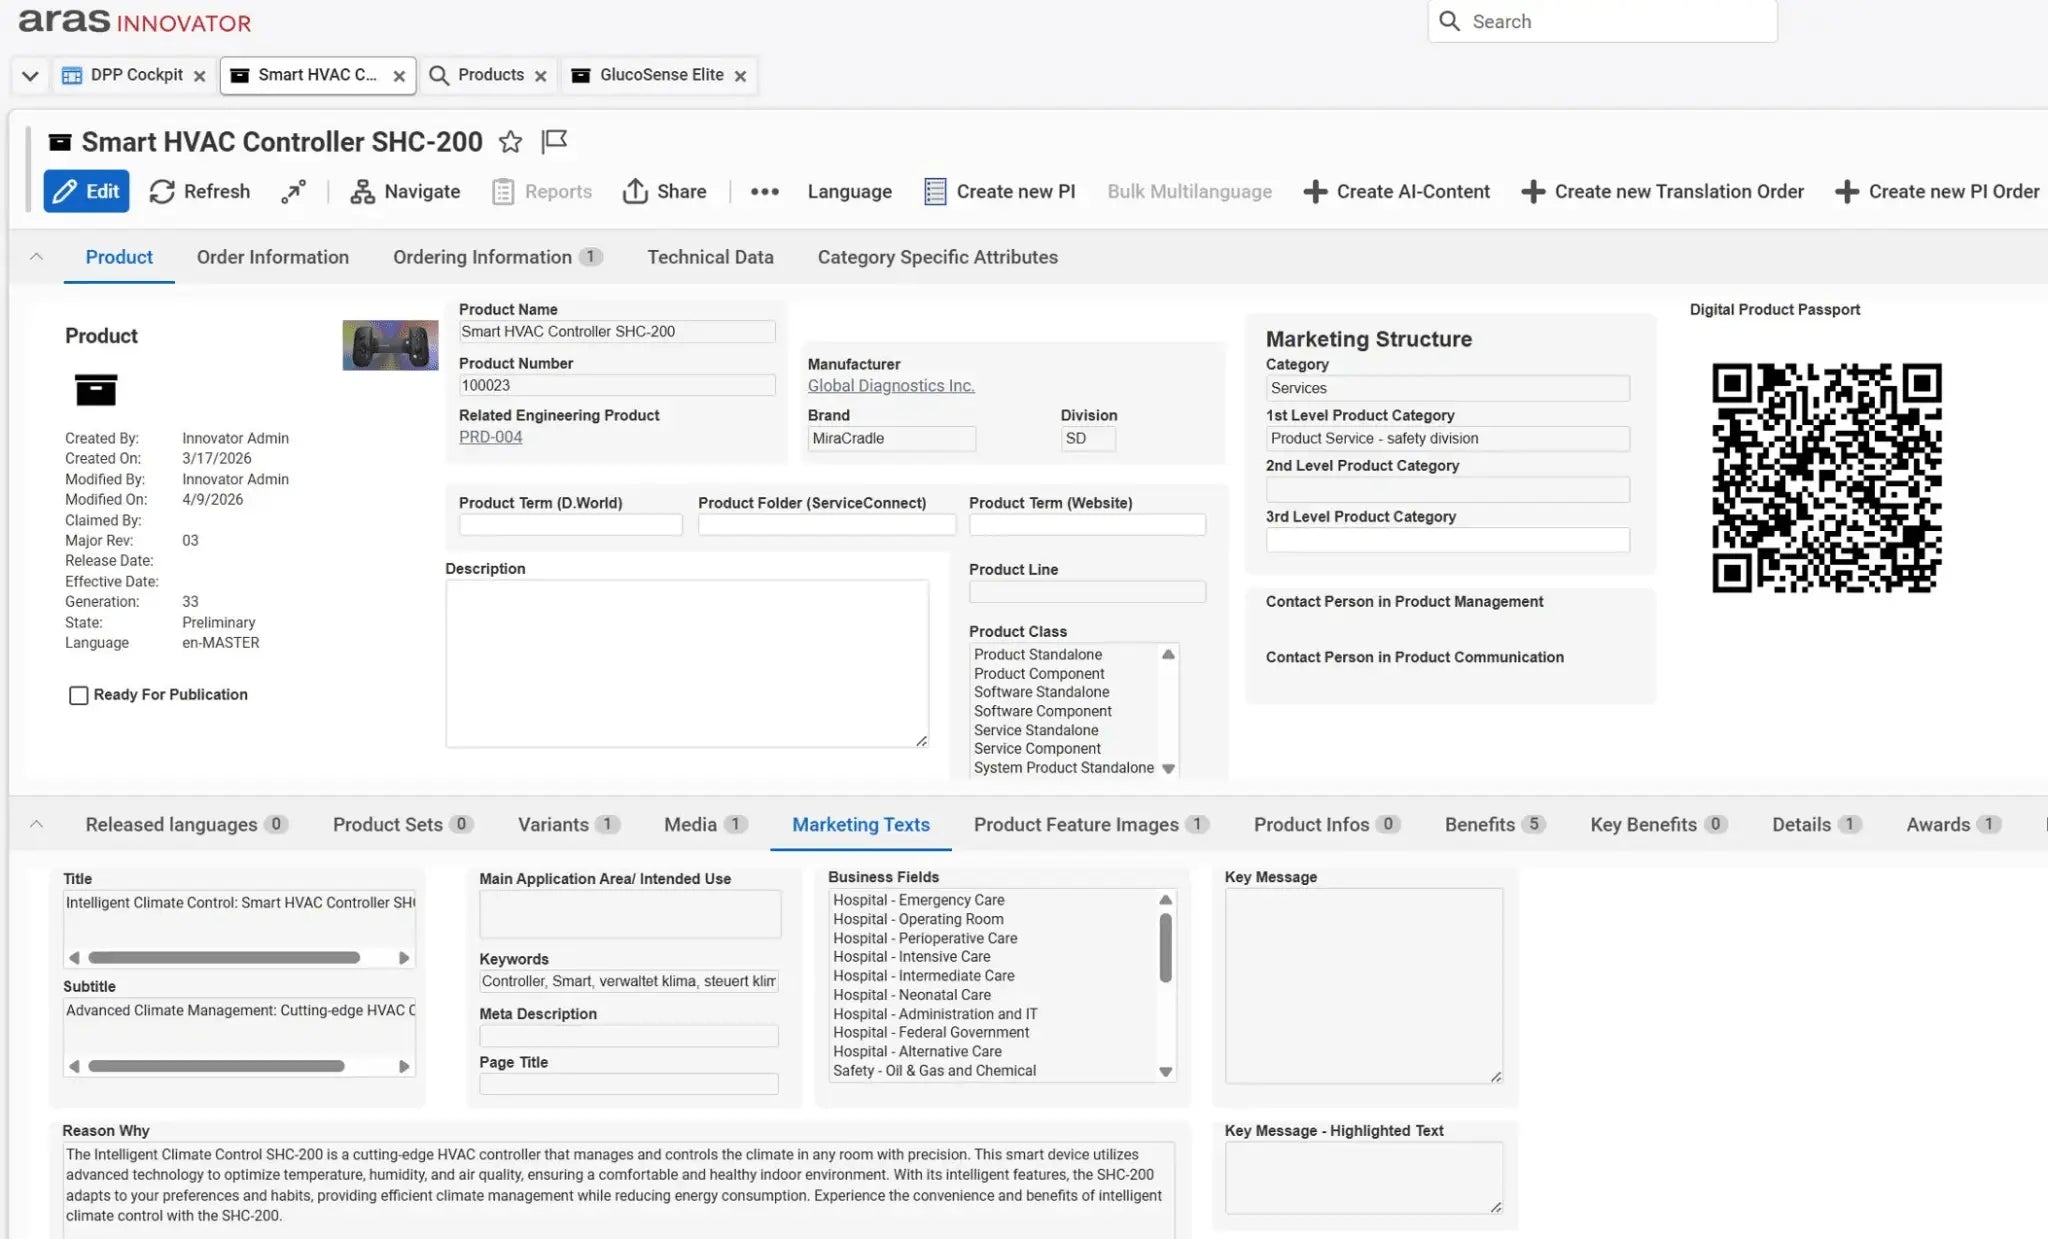Click Create new Translation Order
Viewport: 2048px width, 1239px height.
1663,191
